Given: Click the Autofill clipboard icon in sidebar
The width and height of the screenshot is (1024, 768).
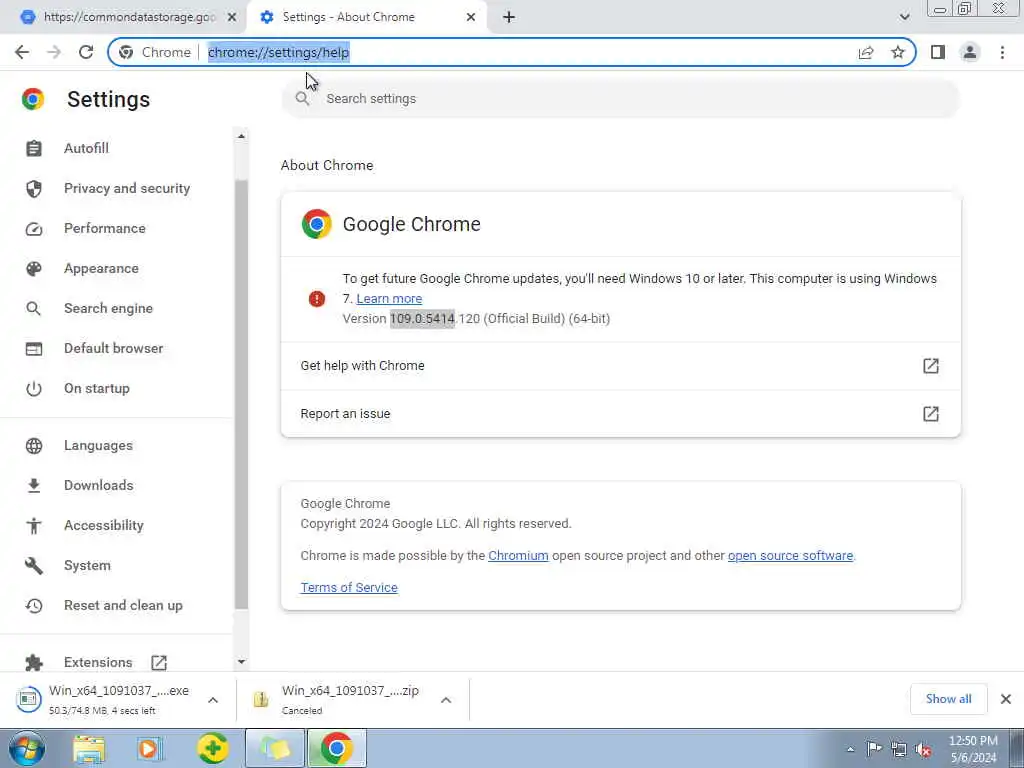Looking at the screenshot, I should [x=34, y=149].
